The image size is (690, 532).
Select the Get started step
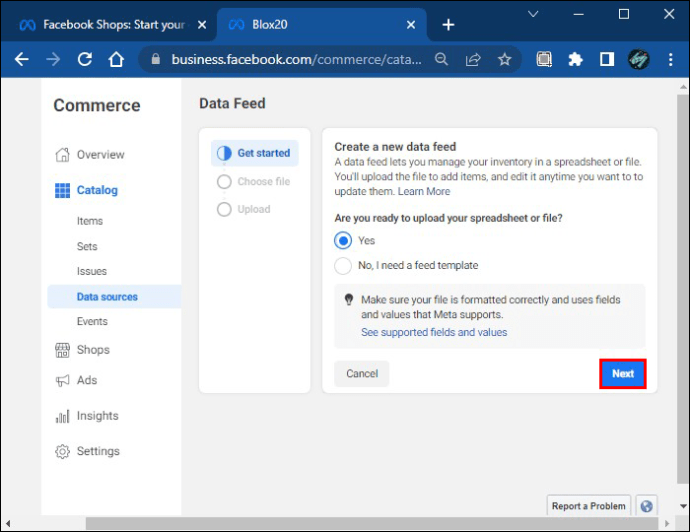[x=255, y=153]
